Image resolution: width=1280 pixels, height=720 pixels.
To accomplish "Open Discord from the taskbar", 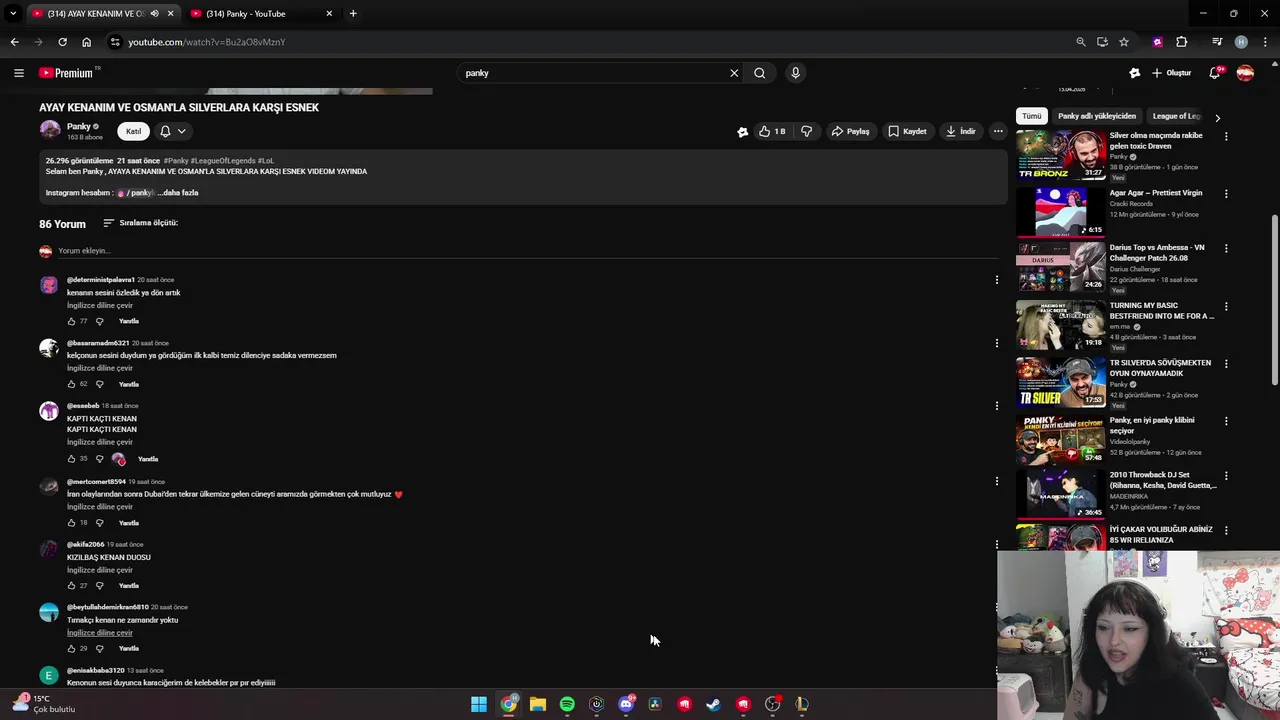I will [x=626, y=704].
